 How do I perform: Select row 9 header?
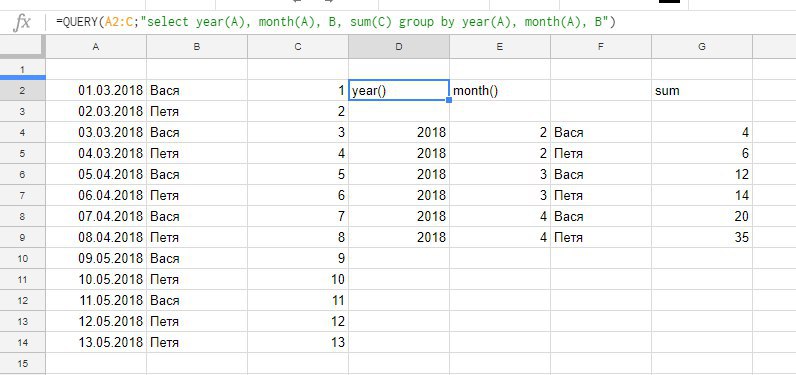[x=22, y=237]
